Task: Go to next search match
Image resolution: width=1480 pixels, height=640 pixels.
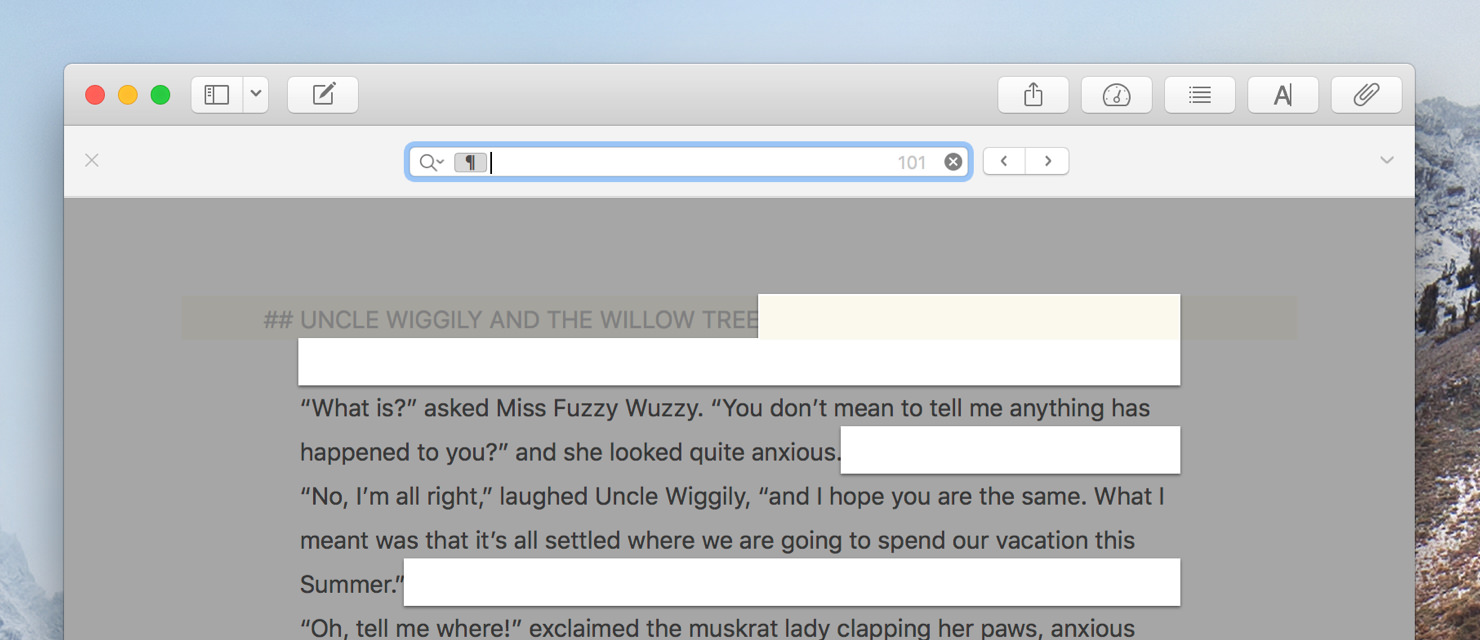Action: click(x=1047, y=161)
